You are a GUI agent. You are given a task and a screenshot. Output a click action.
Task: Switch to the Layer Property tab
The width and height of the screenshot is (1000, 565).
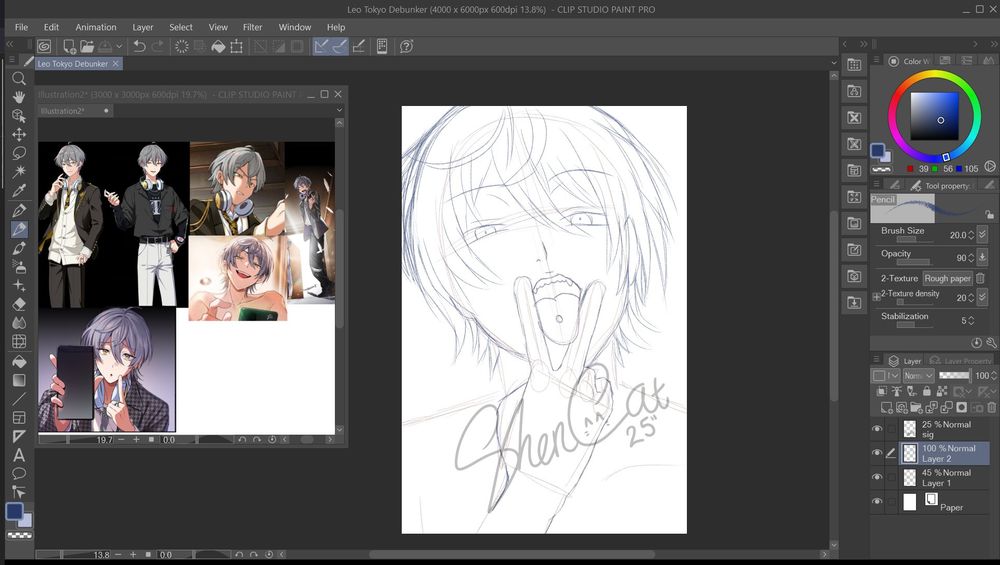click(x=960, y=361)
